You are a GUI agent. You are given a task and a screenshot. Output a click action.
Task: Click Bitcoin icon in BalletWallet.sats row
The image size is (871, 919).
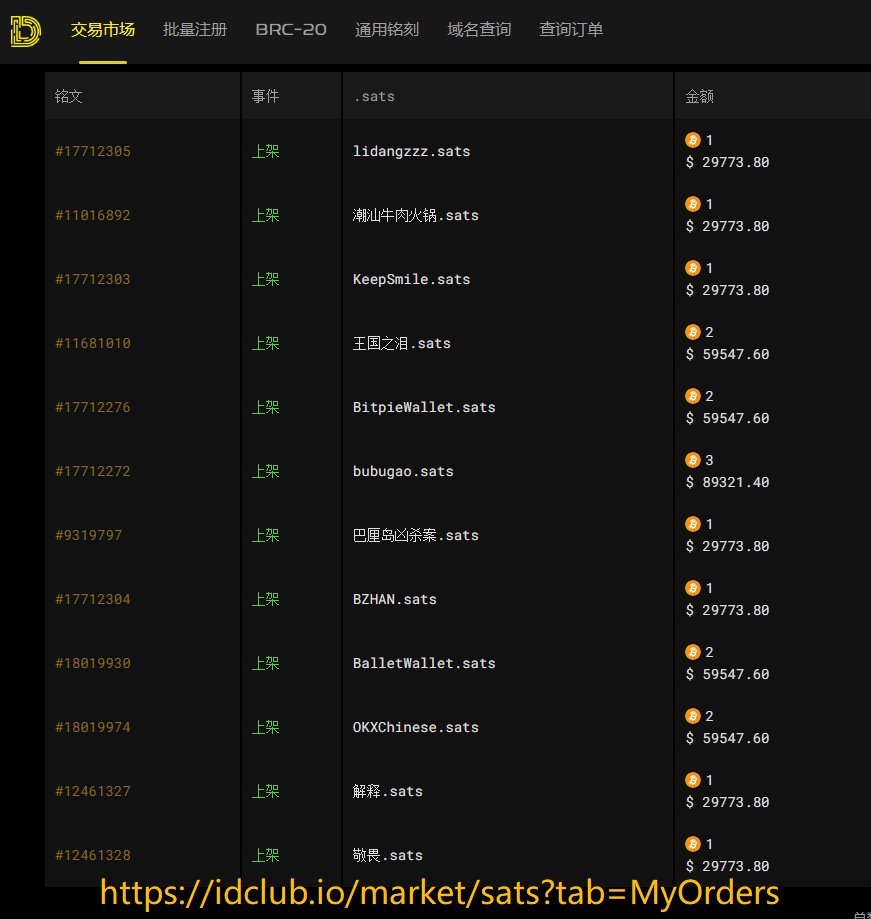pyautogui.click(x=693, y=652)
